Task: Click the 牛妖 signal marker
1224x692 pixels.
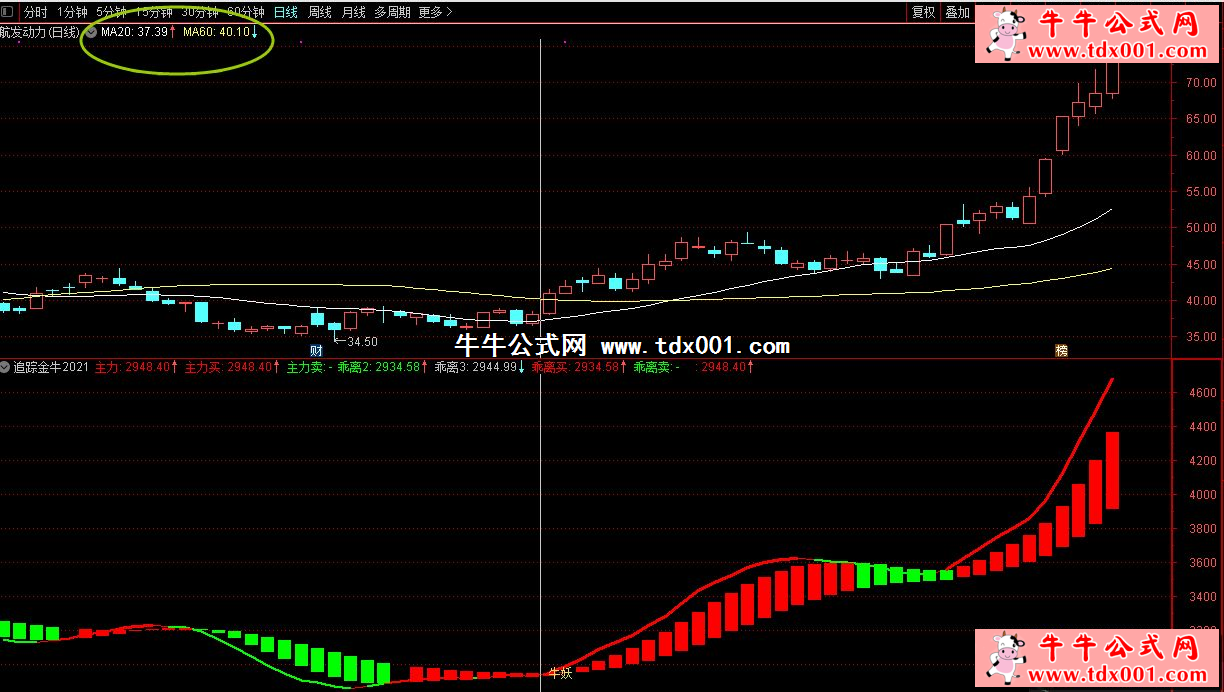Action: pos(560,673)
